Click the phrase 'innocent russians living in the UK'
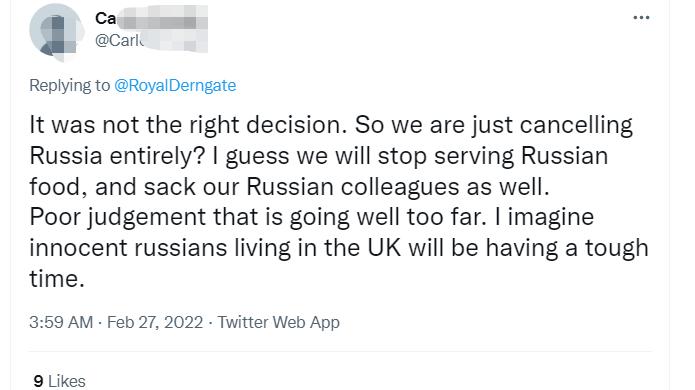This screenshot has width=695, height=390. pyautogui.click(x=215, y=248)
